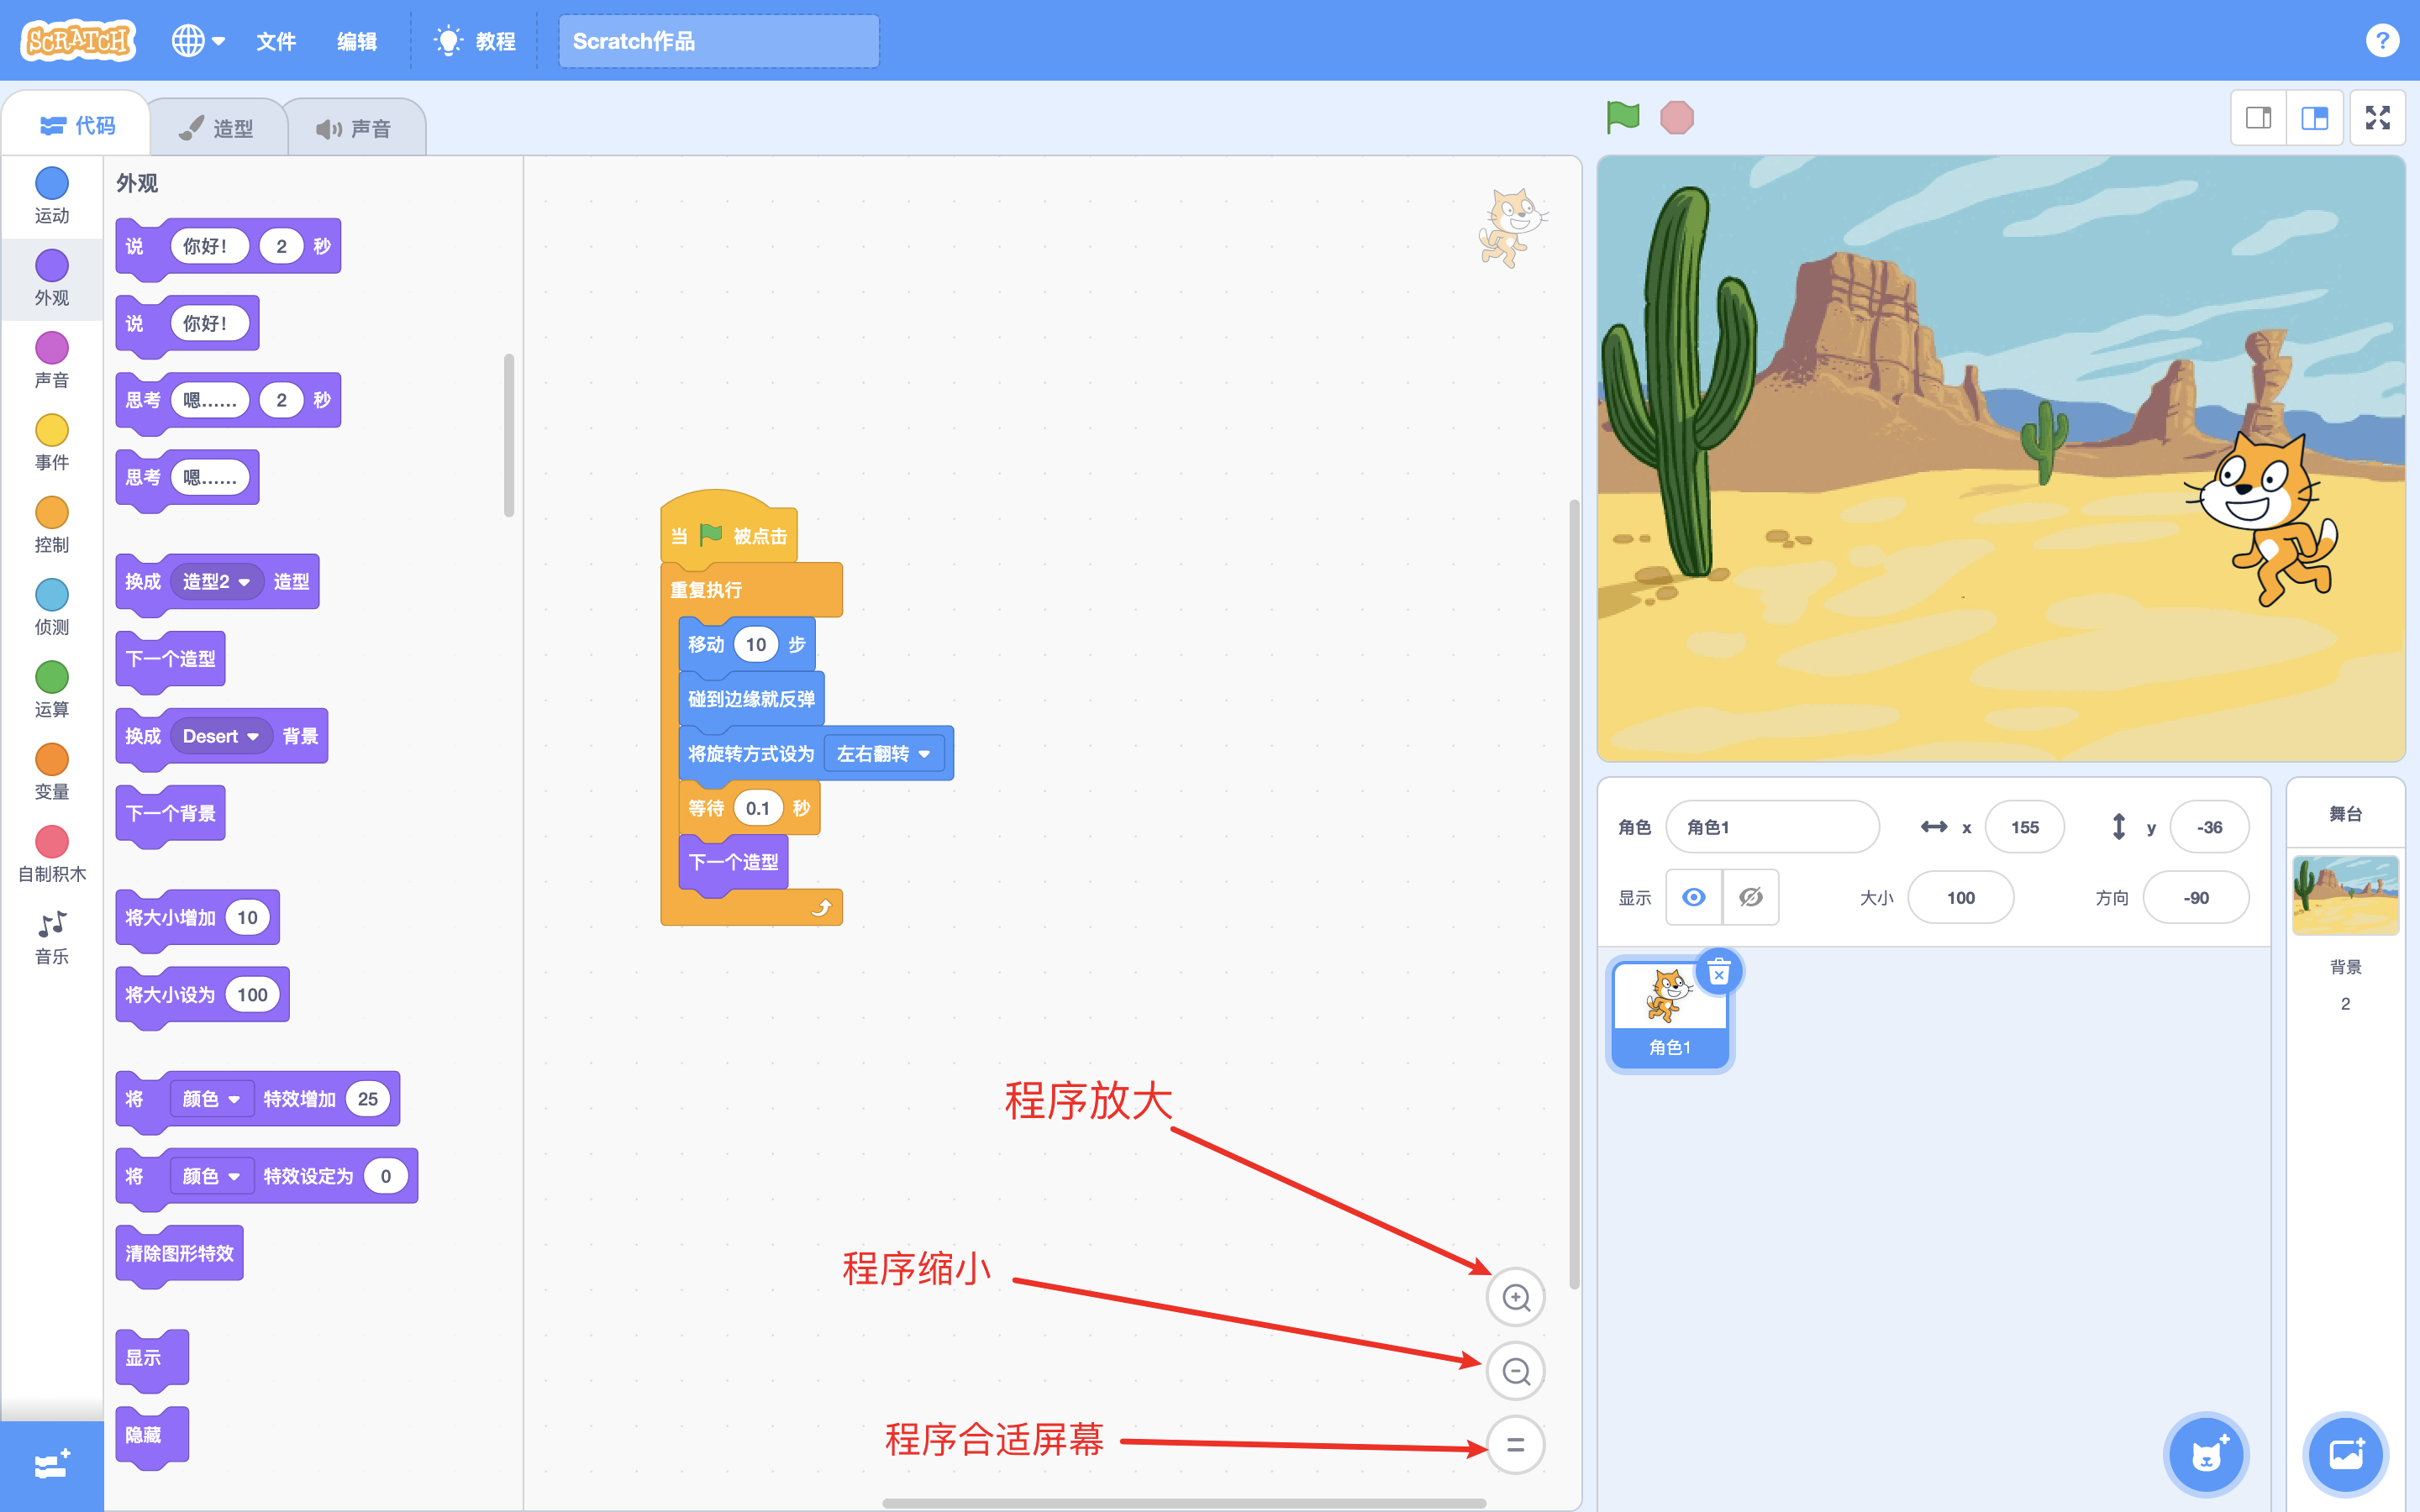Viewport: 2420px width, 1512px height.
Task: Open the 音乐 extension category
Action: click(52, 937)
